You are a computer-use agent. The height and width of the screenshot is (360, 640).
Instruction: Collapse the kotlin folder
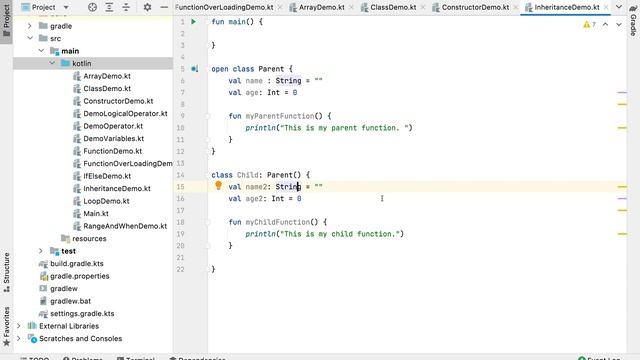coord(52,63)
